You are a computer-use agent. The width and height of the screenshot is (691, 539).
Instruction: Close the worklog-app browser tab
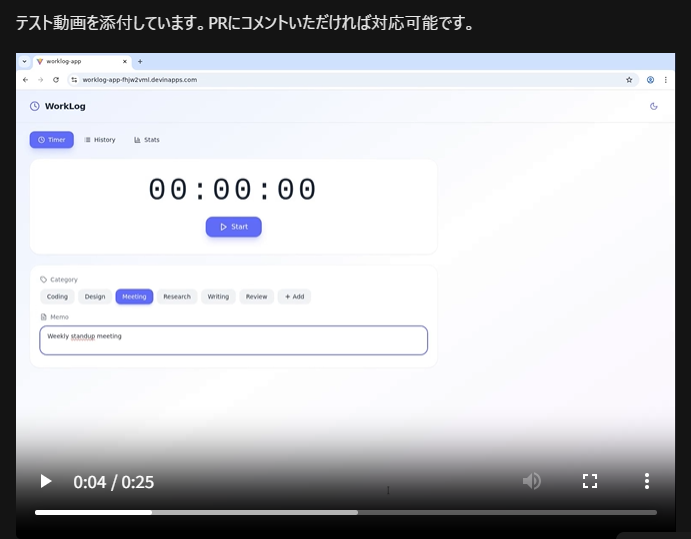coord(125,62)
